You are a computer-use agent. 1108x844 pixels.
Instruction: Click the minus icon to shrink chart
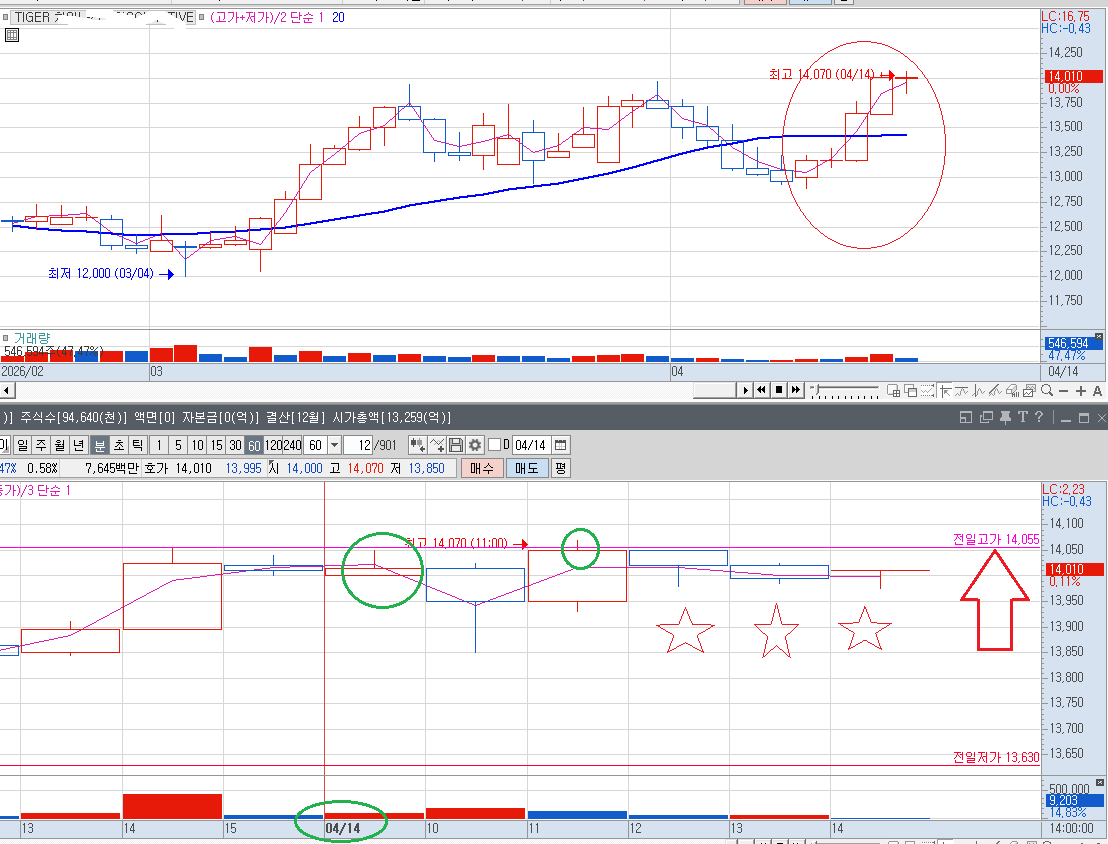pos(1062,390)
